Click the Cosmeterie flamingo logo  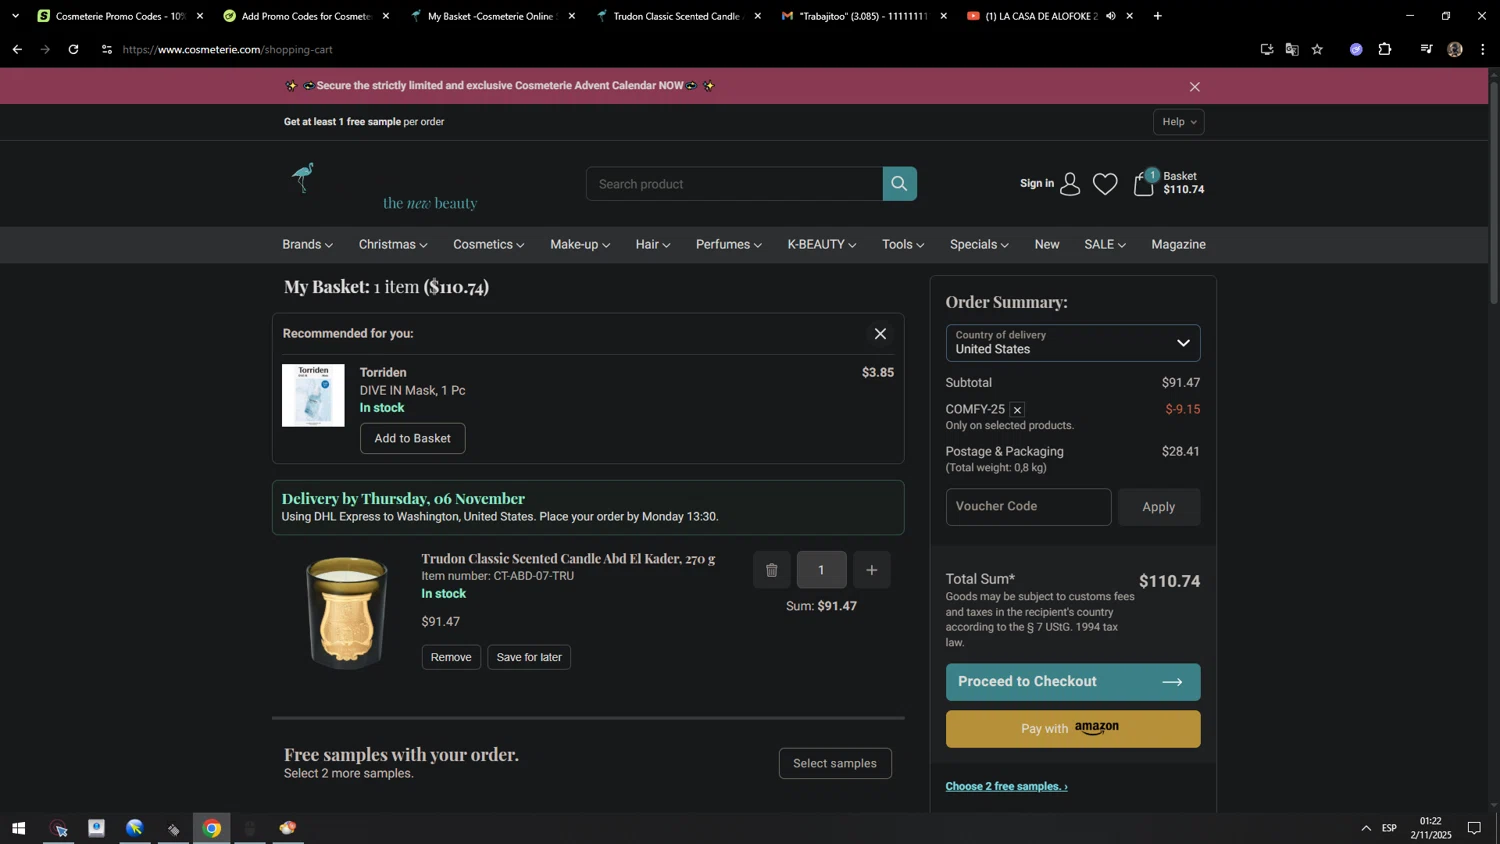coord(304,178)
